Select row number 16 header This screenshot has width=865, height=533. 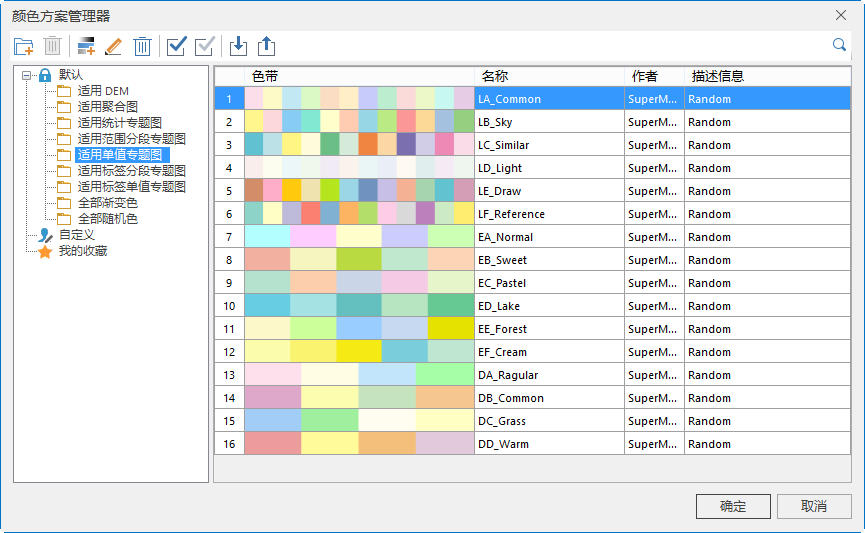pyautogui.click(x=229, y=444)
